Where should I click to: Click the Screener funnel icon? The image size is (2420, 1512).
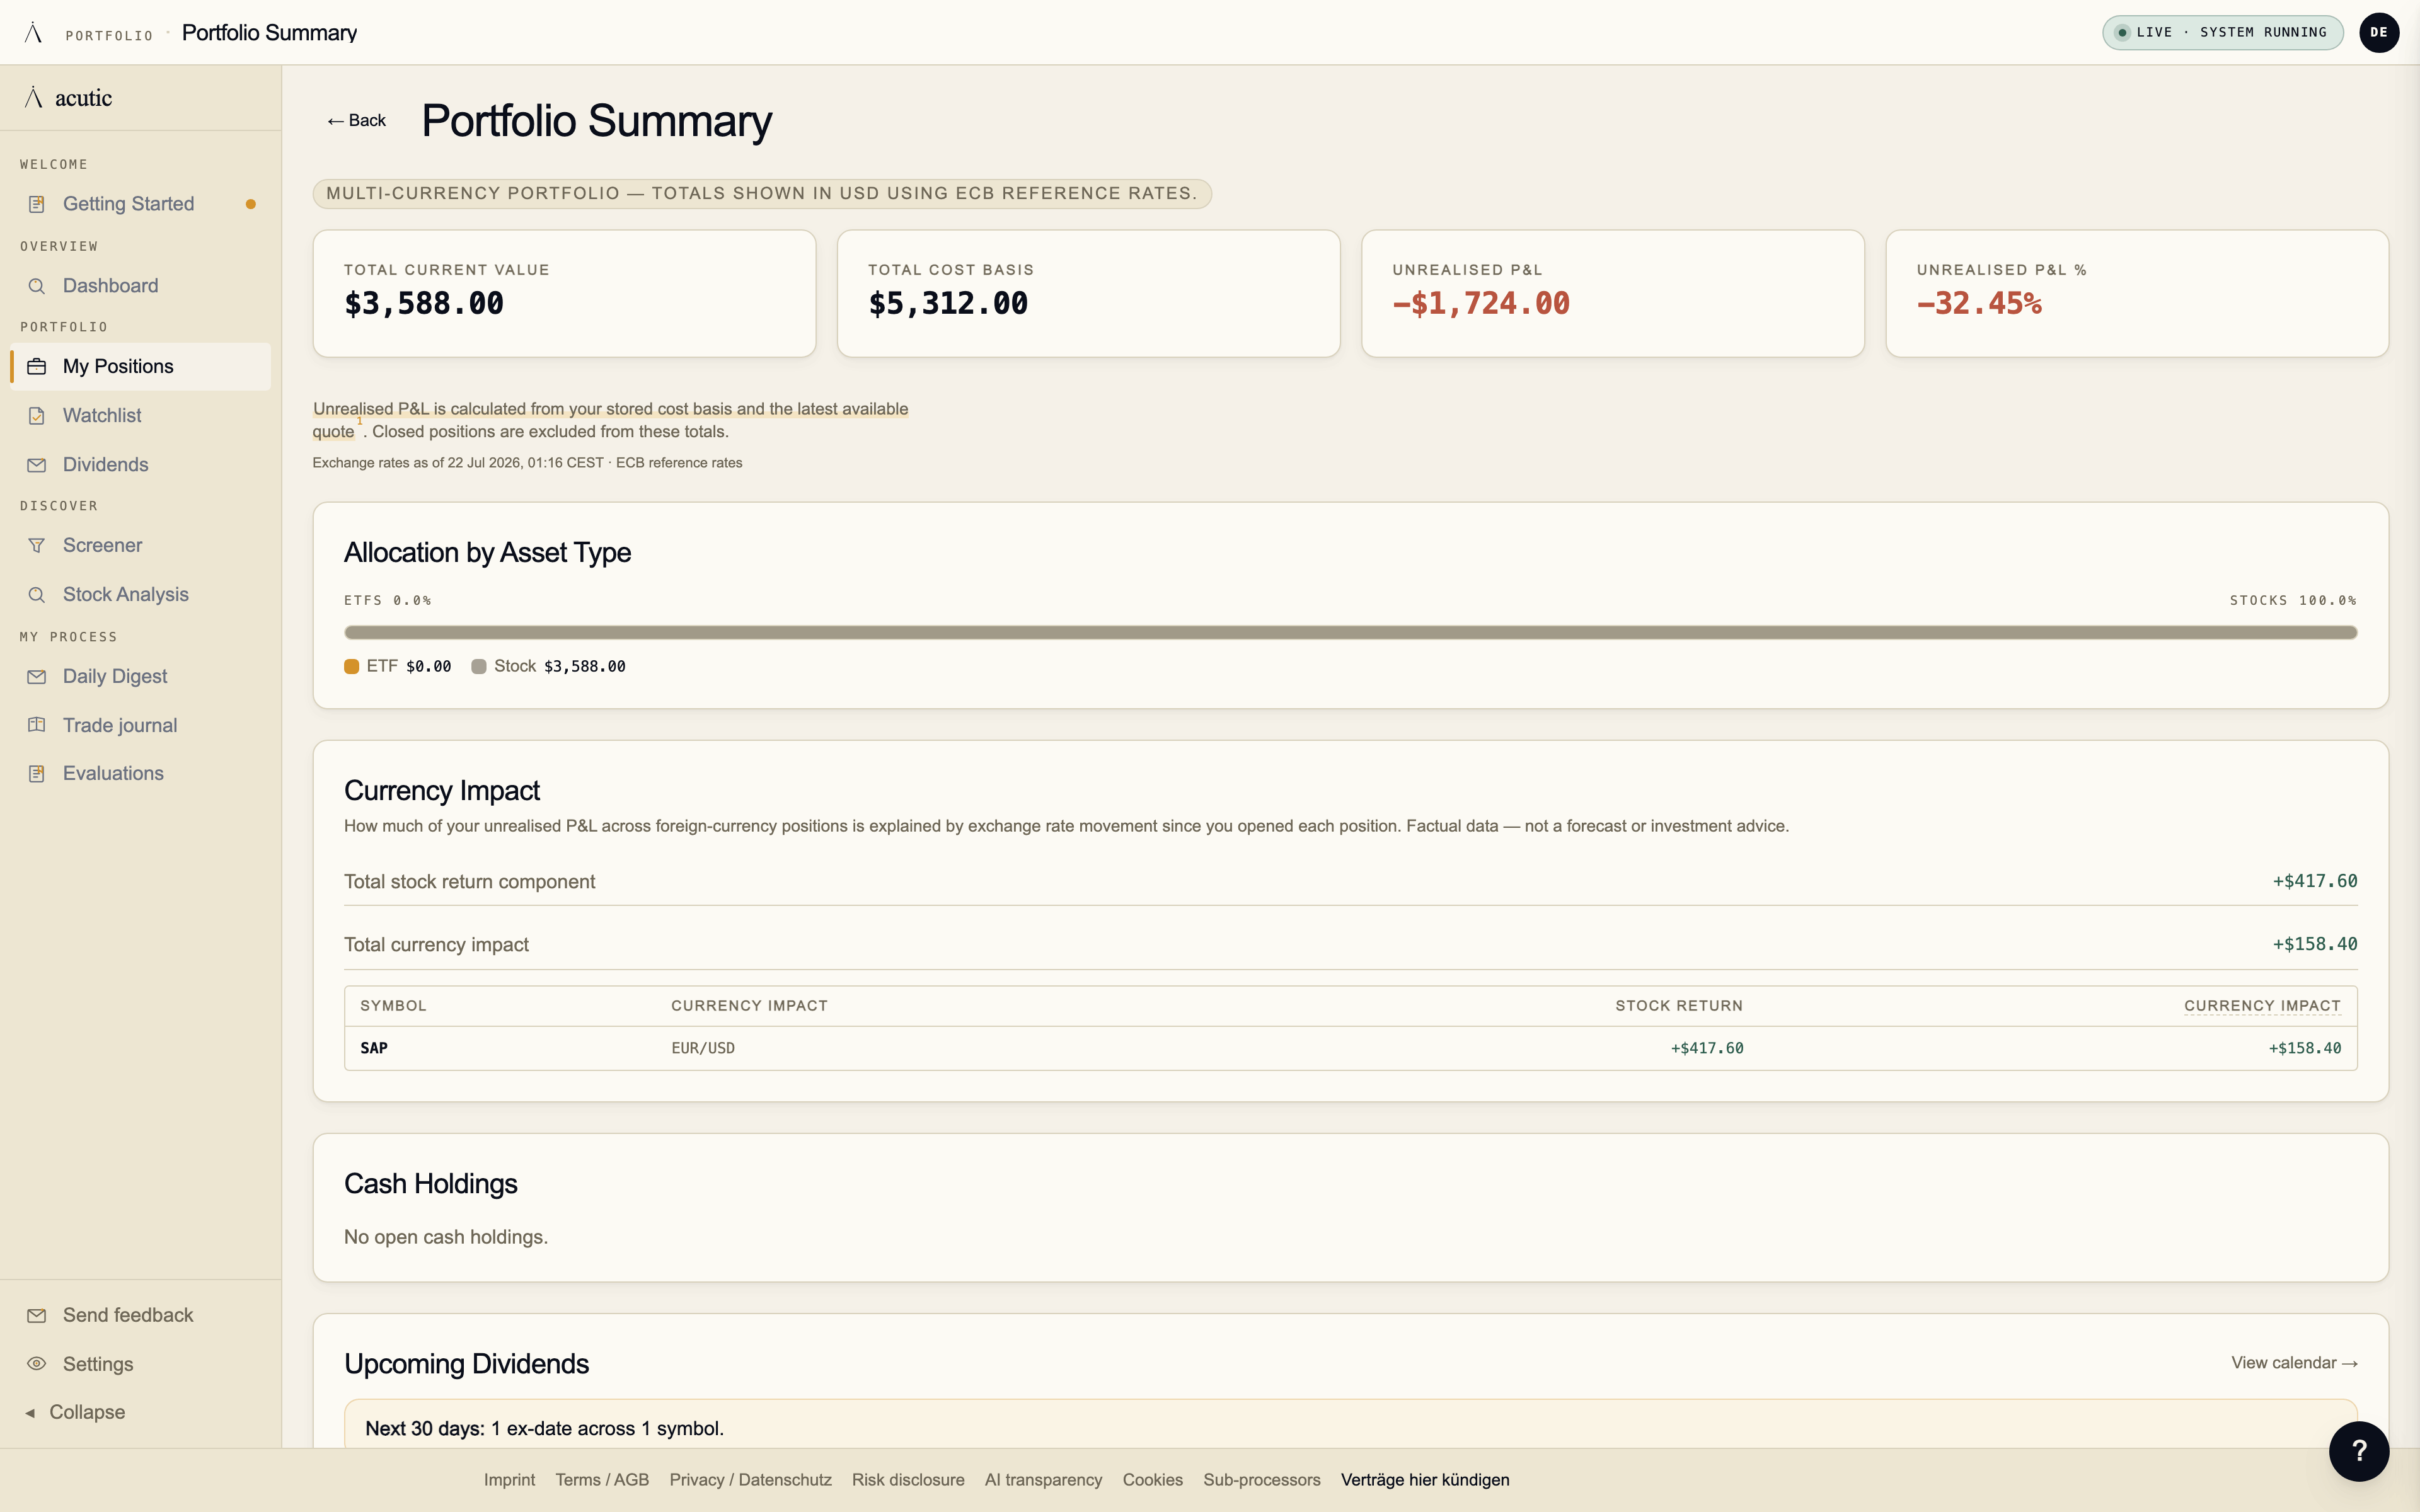[x=37, y=545]
